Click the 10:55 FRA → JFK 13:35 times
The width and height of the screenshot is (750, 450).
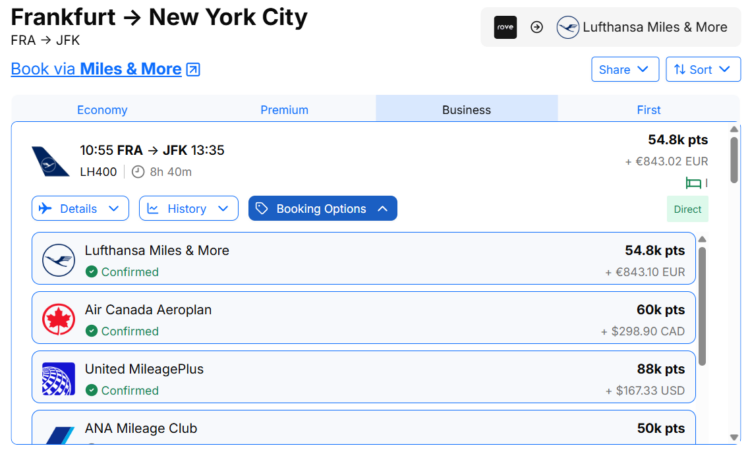click(152, 150)
